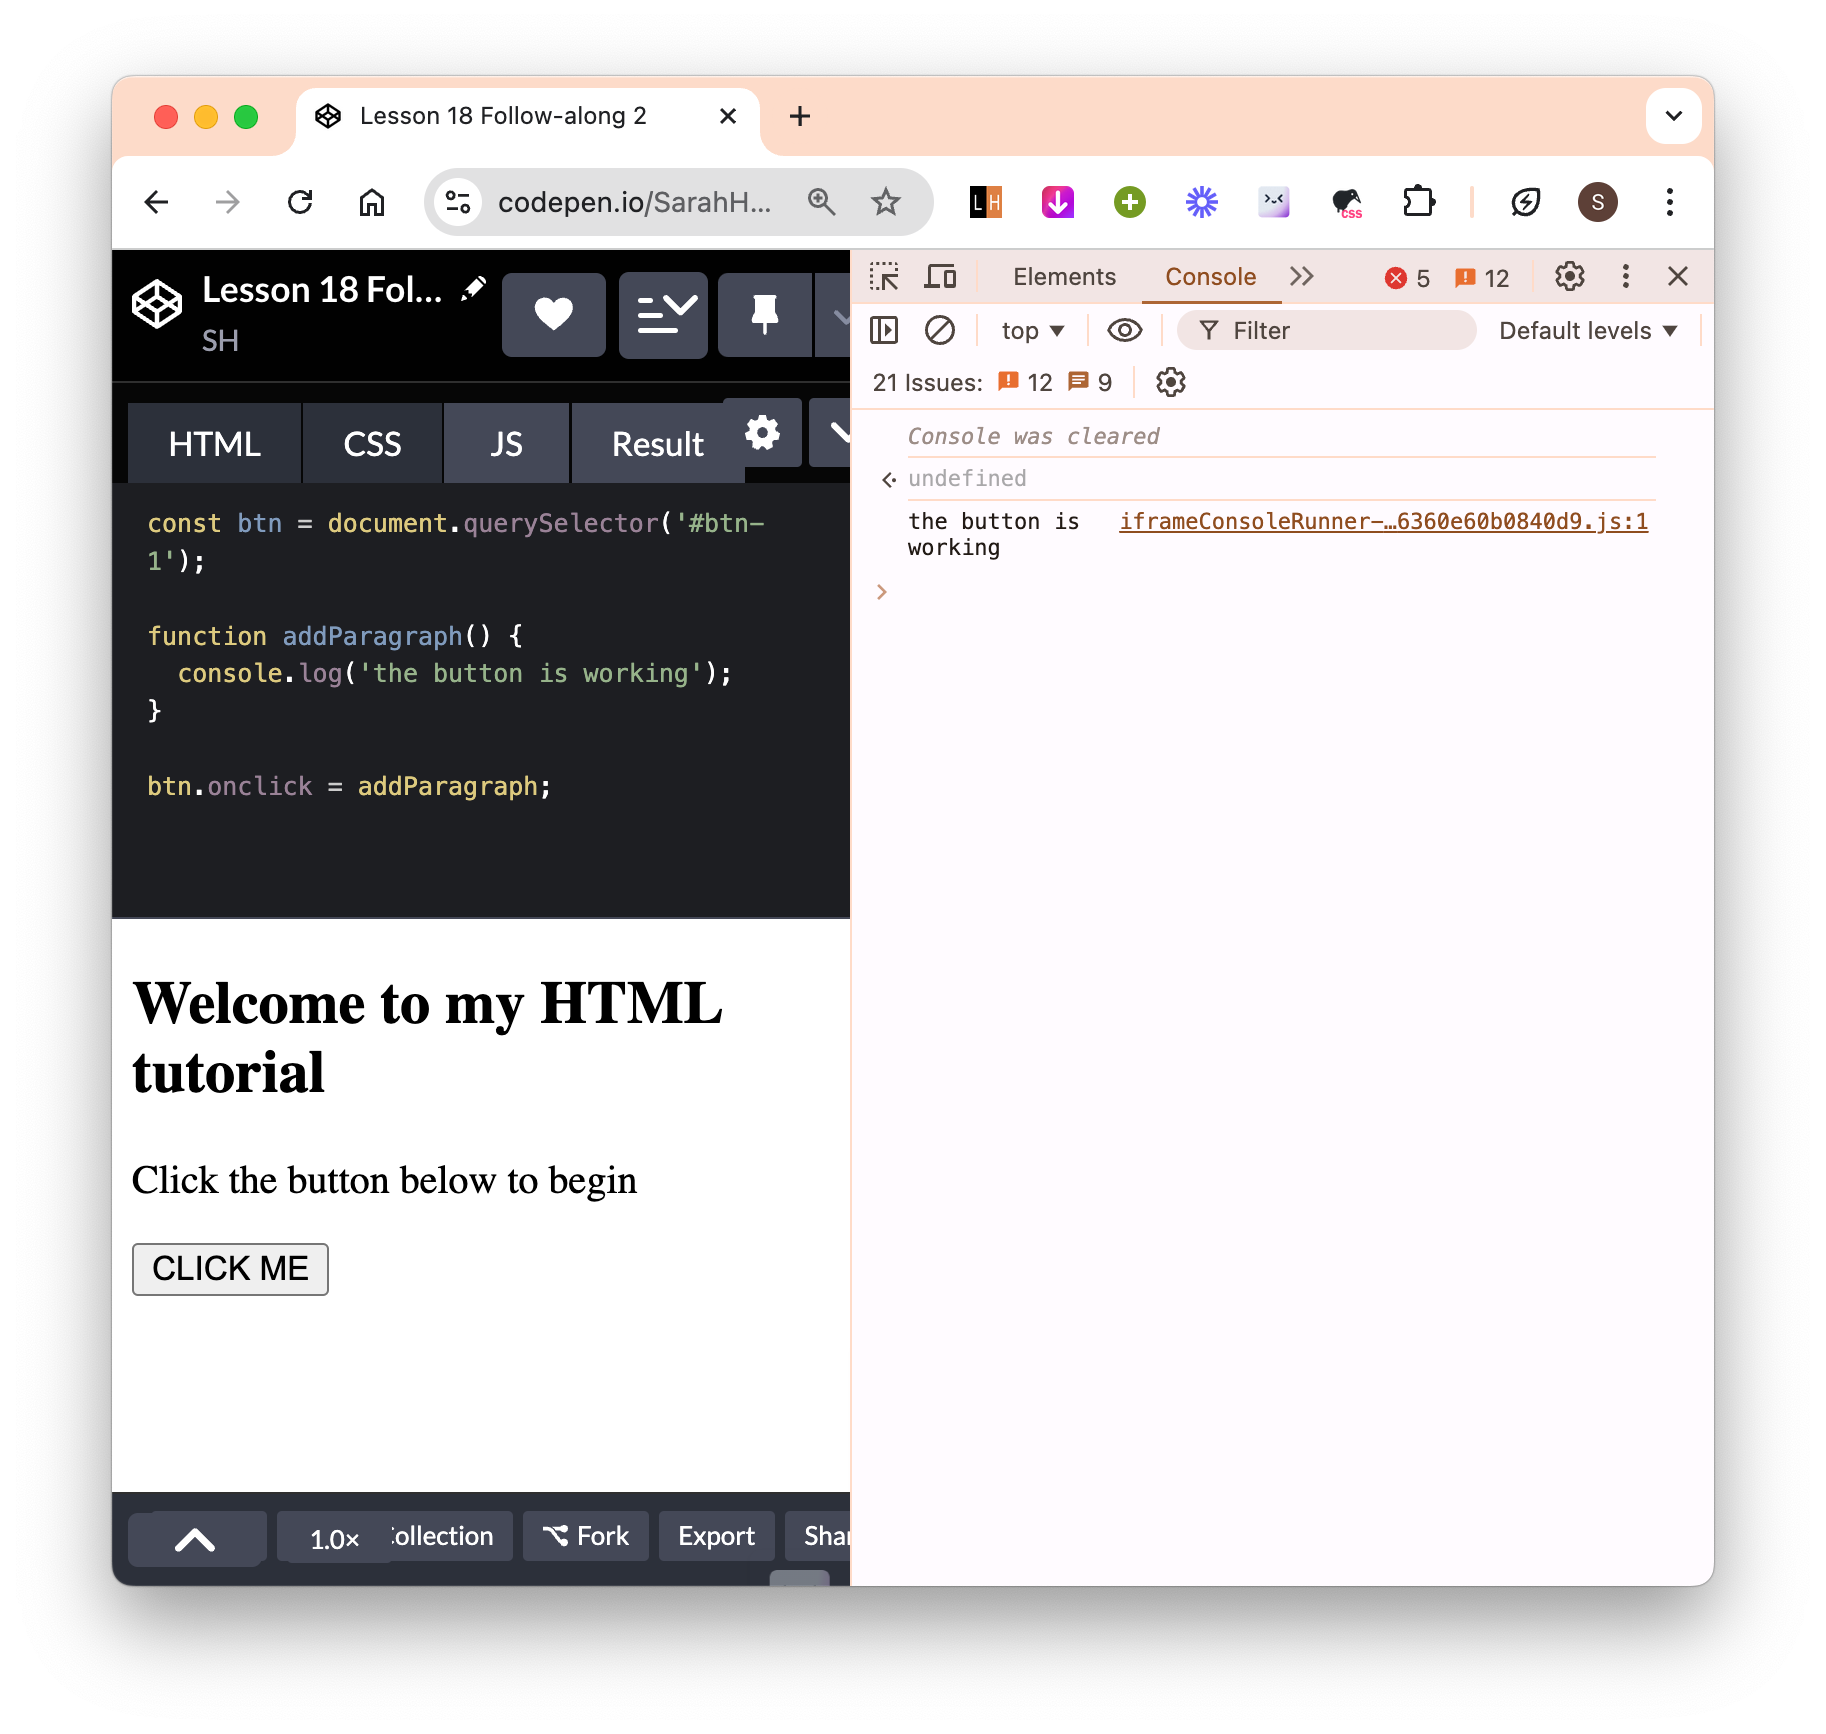Open the Default levels dropdown

pyautogui.click(x=1588, y=331)
